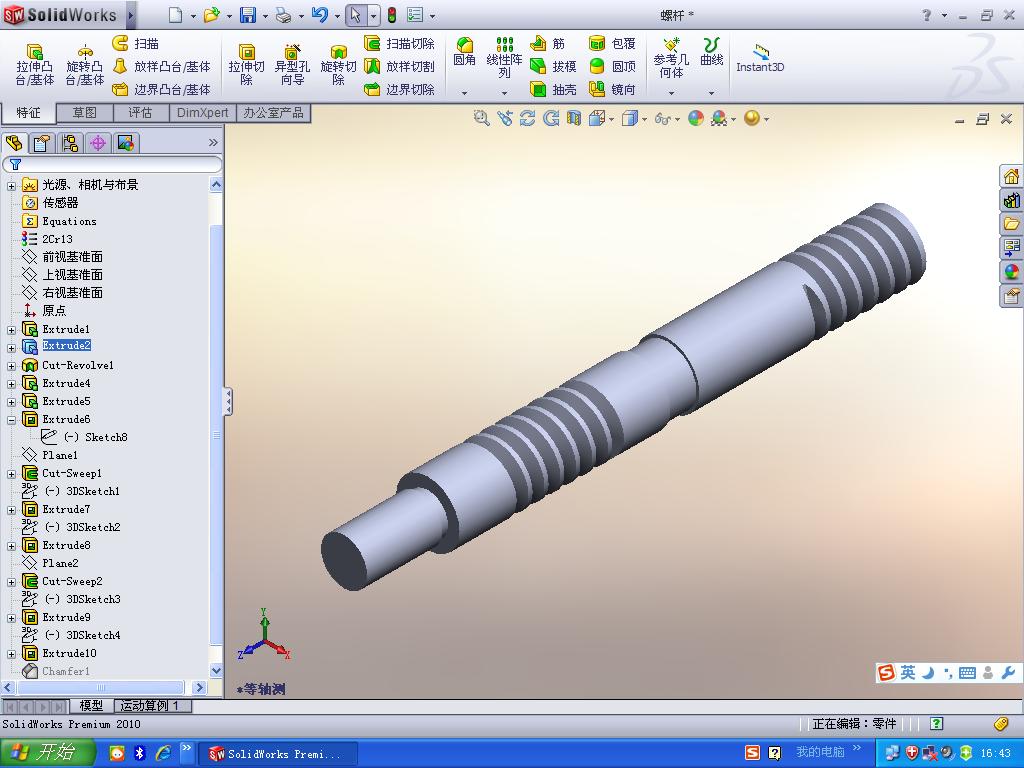Click the Extruded Cut (拉伸切除) tool

[246, 64]
